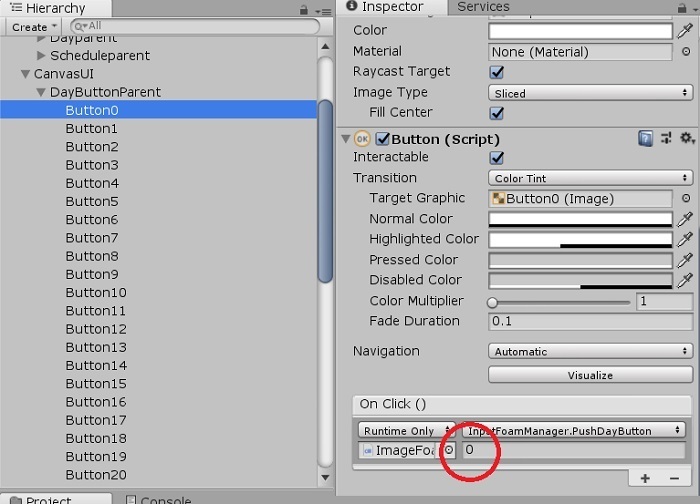Disable the Button (Script) component checkbox
Viewport: 700px width, 504px height.
point(383,139)
